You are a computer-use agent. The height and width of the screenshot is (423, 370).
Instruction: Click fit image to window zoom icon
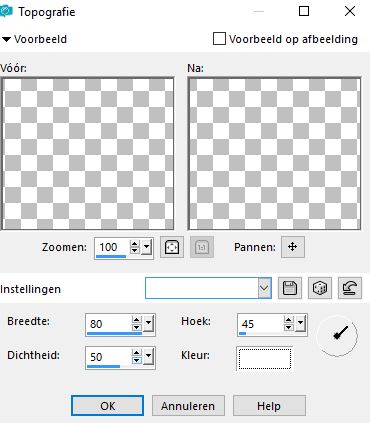(x=172, y=247)
